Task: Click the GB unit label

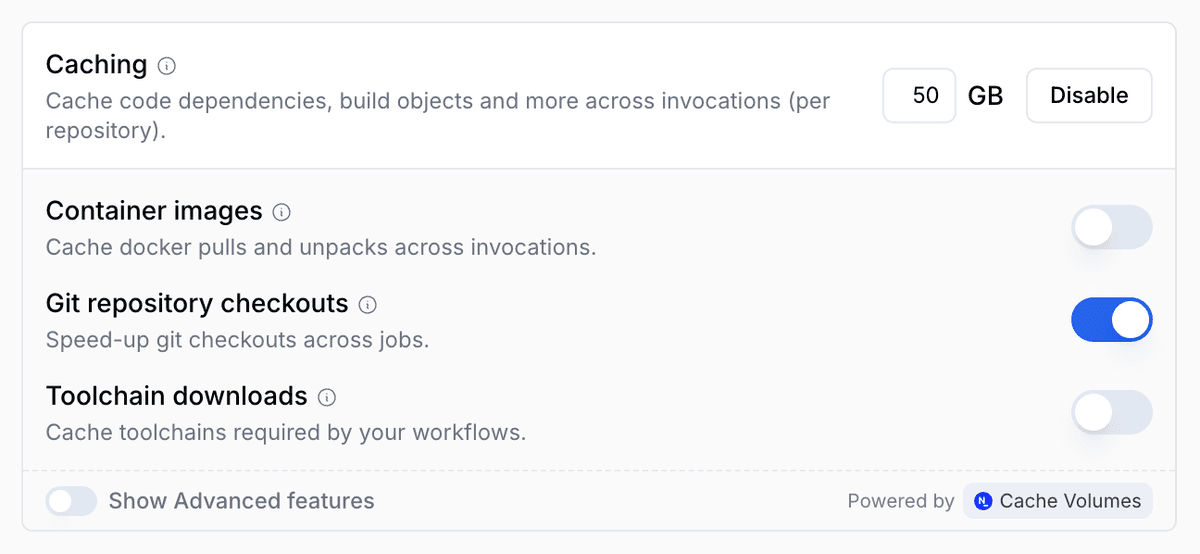Action: coord(985,96)
